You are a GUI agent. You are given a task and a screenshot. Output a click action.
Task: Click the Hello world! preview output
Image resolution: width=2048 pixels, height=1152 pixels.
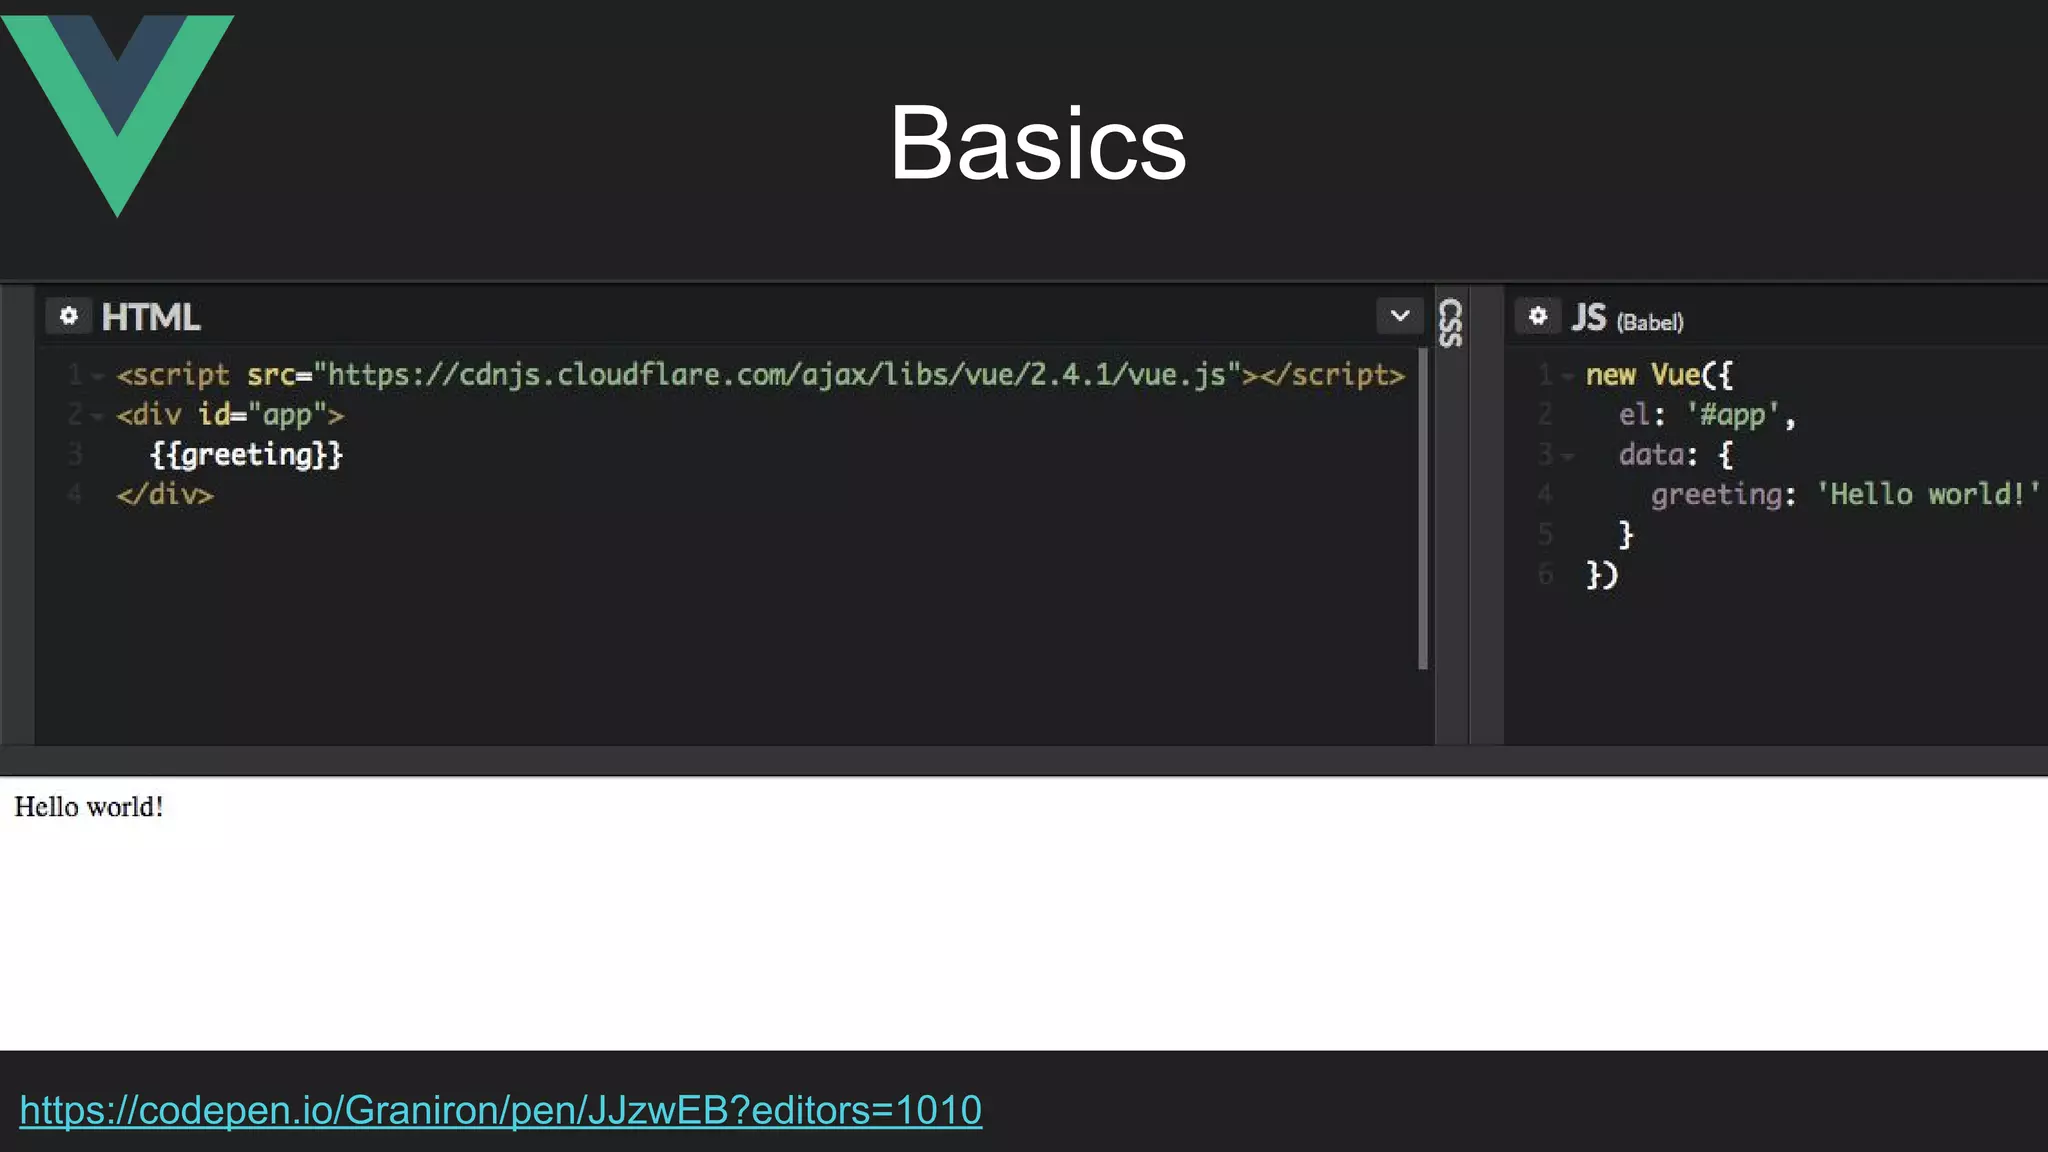pos(89,807)
